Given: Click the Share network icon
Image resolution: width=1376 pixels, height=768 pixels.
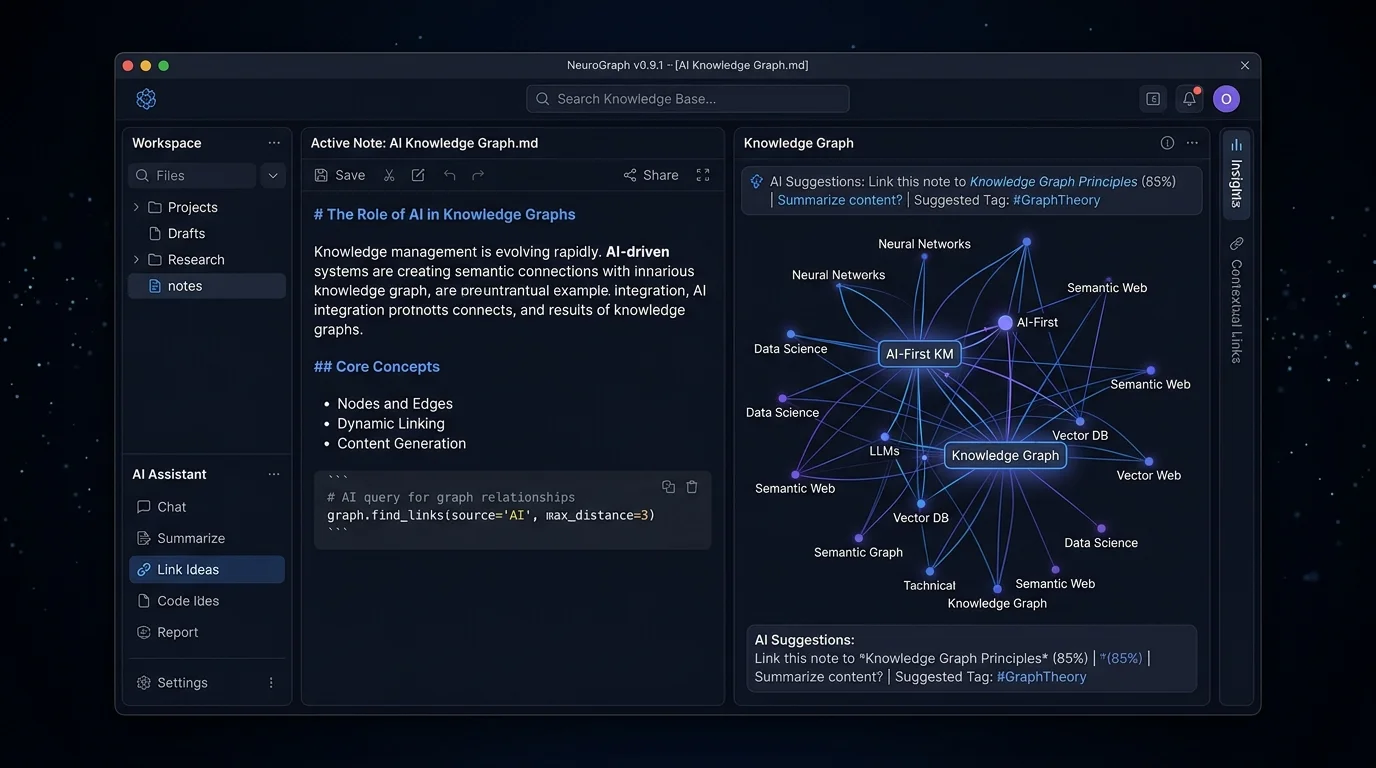Looking at the screenshot, I should click(x=630, y=175).
